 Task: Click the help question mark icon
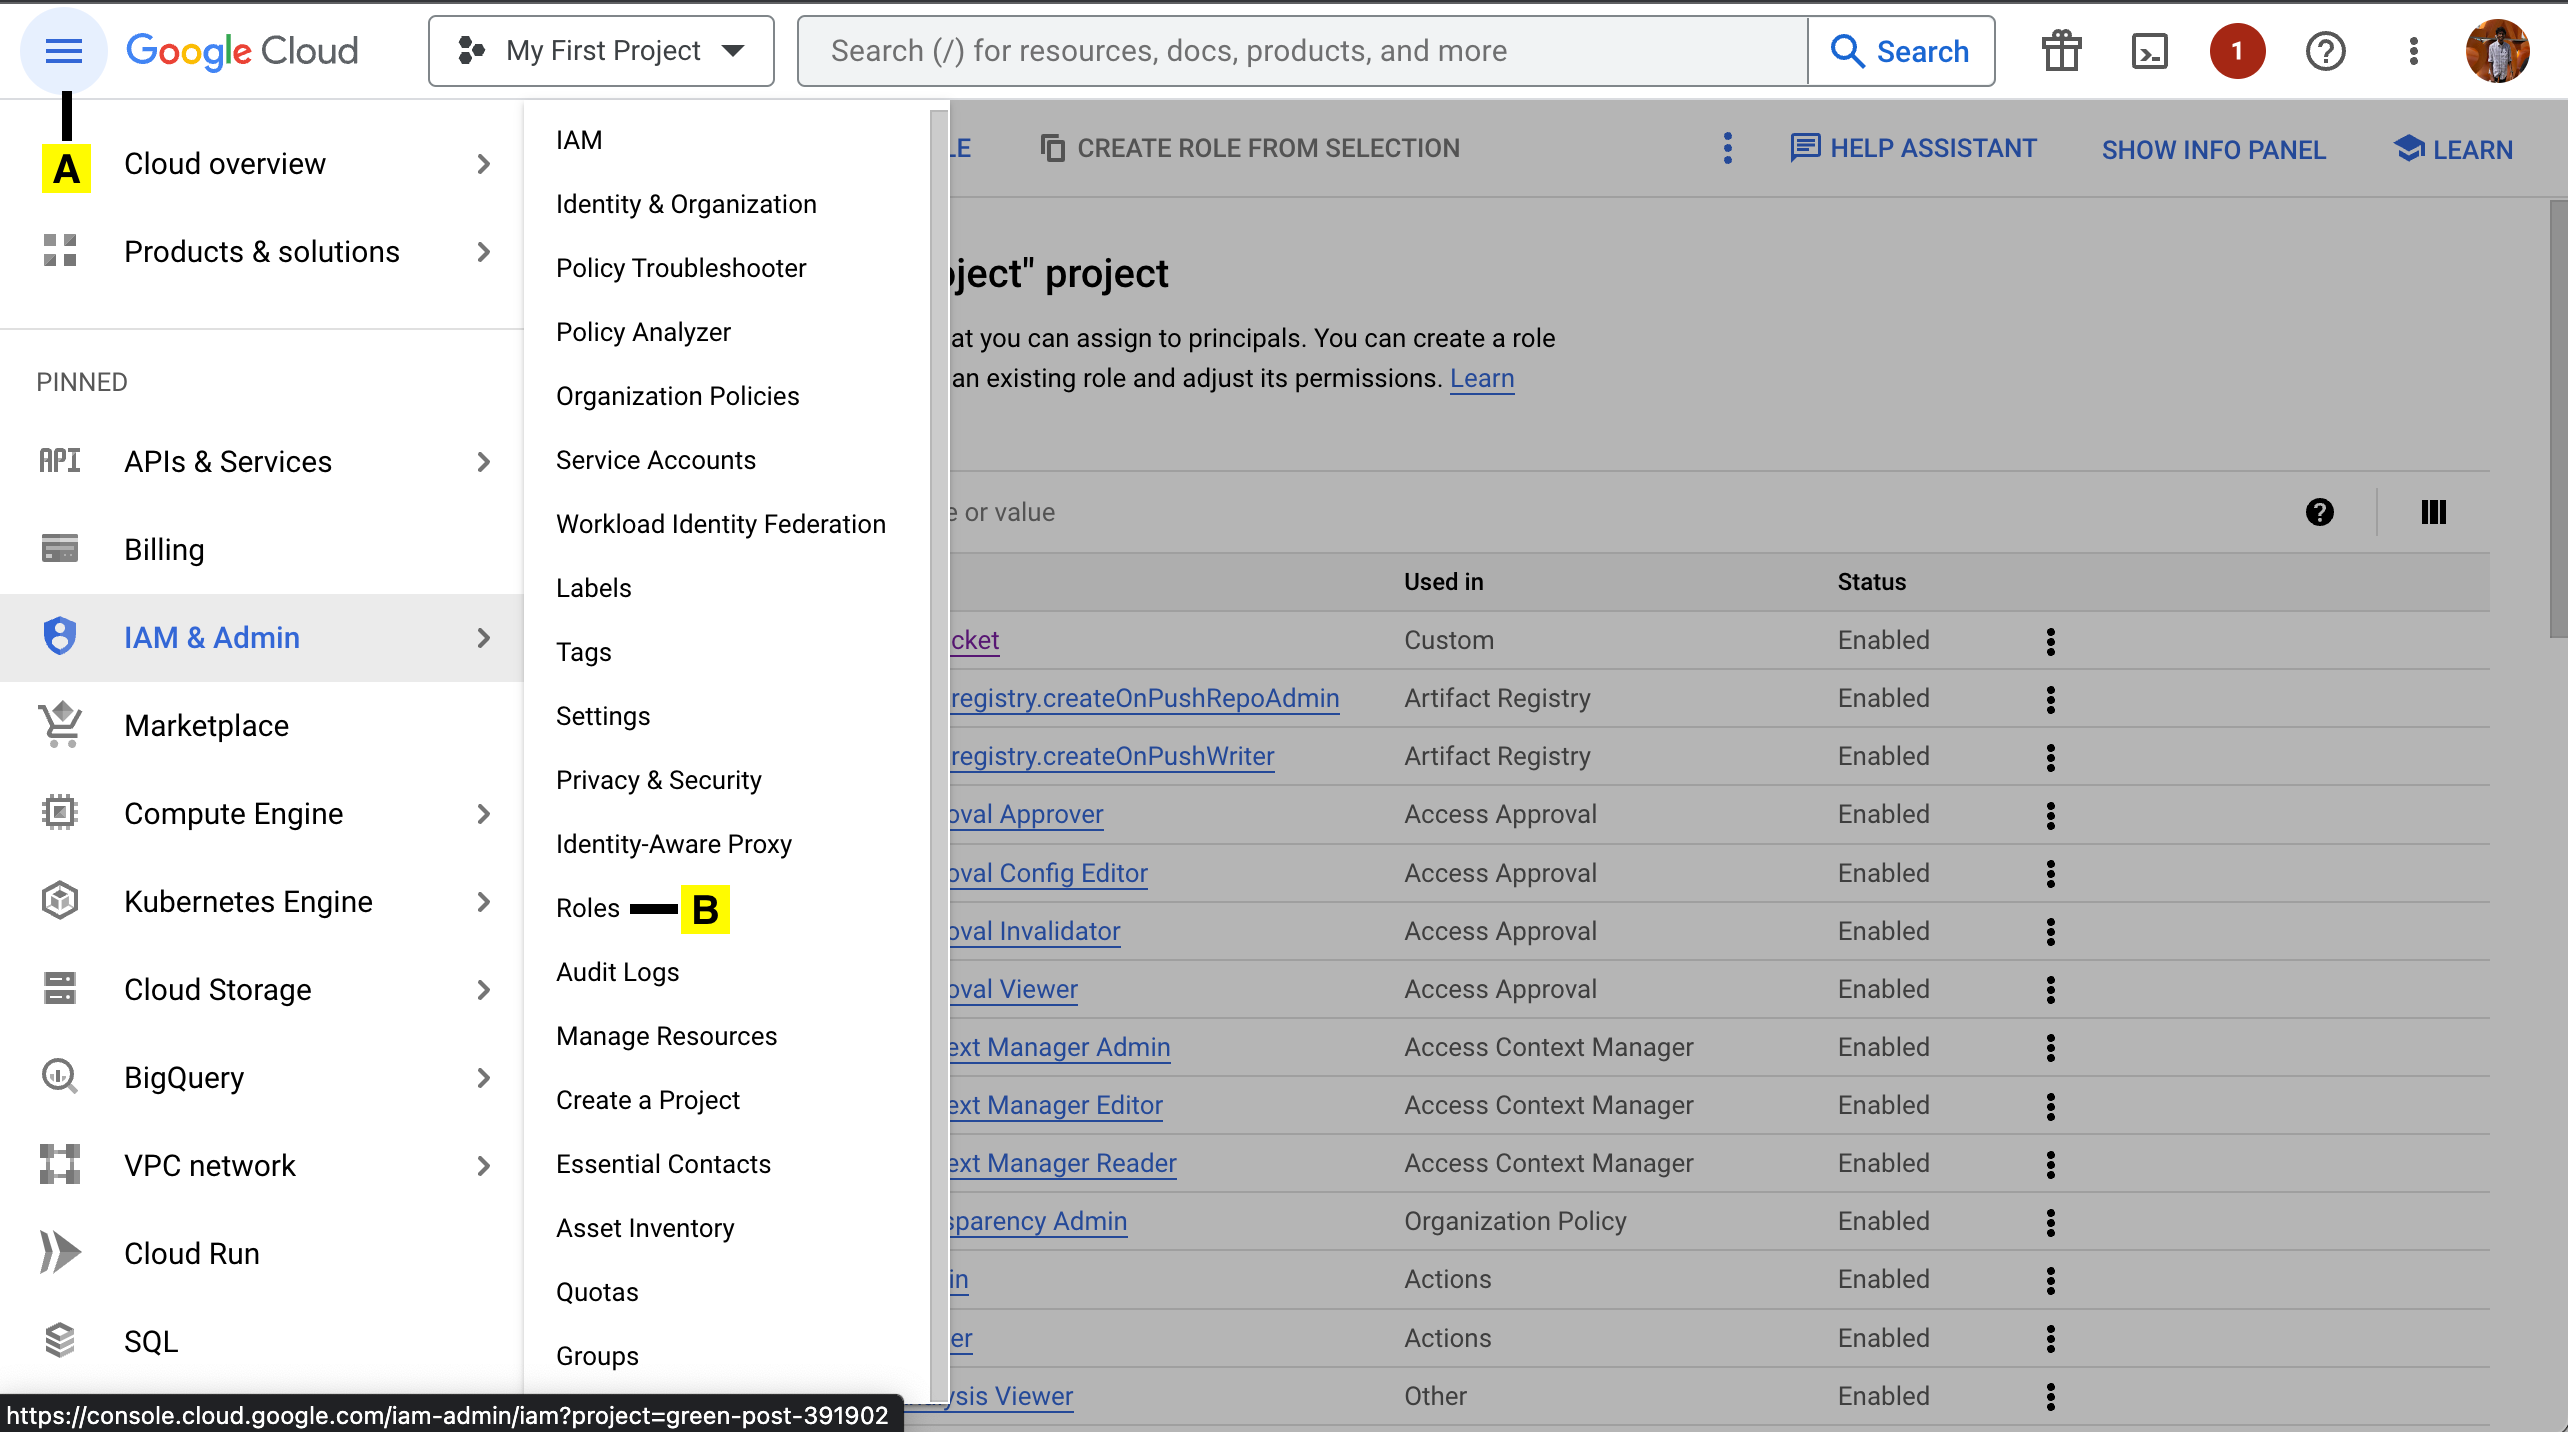pyautogui.click(x=2325, y=51)
